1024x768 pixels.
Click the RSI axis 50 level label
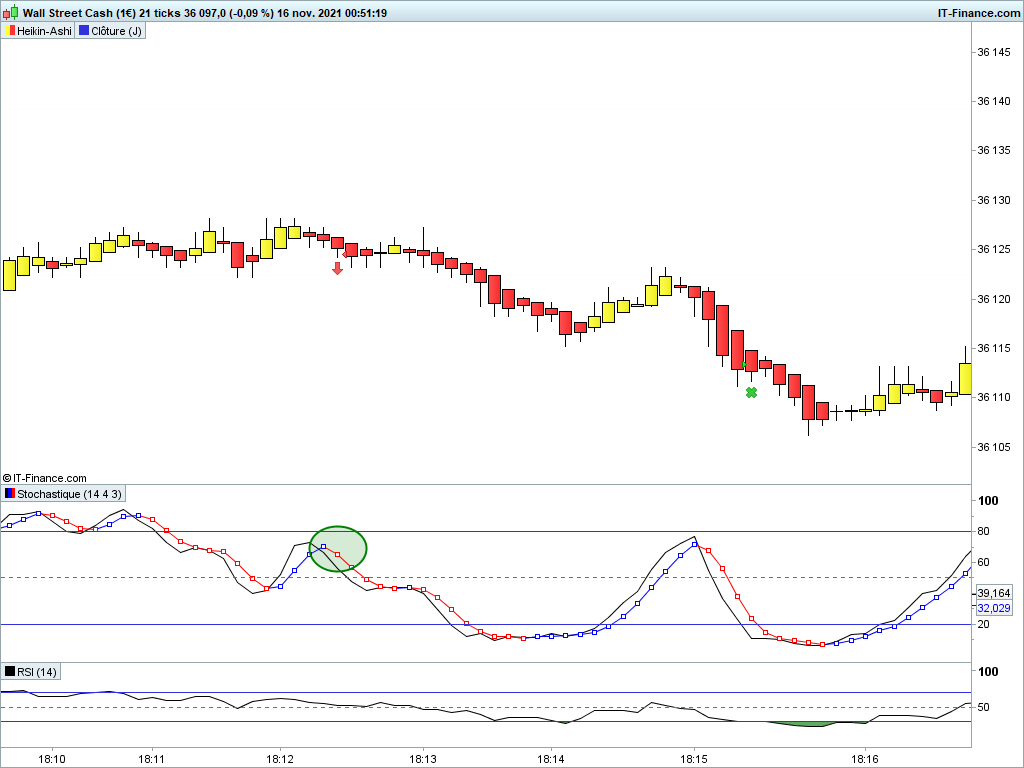983,707
